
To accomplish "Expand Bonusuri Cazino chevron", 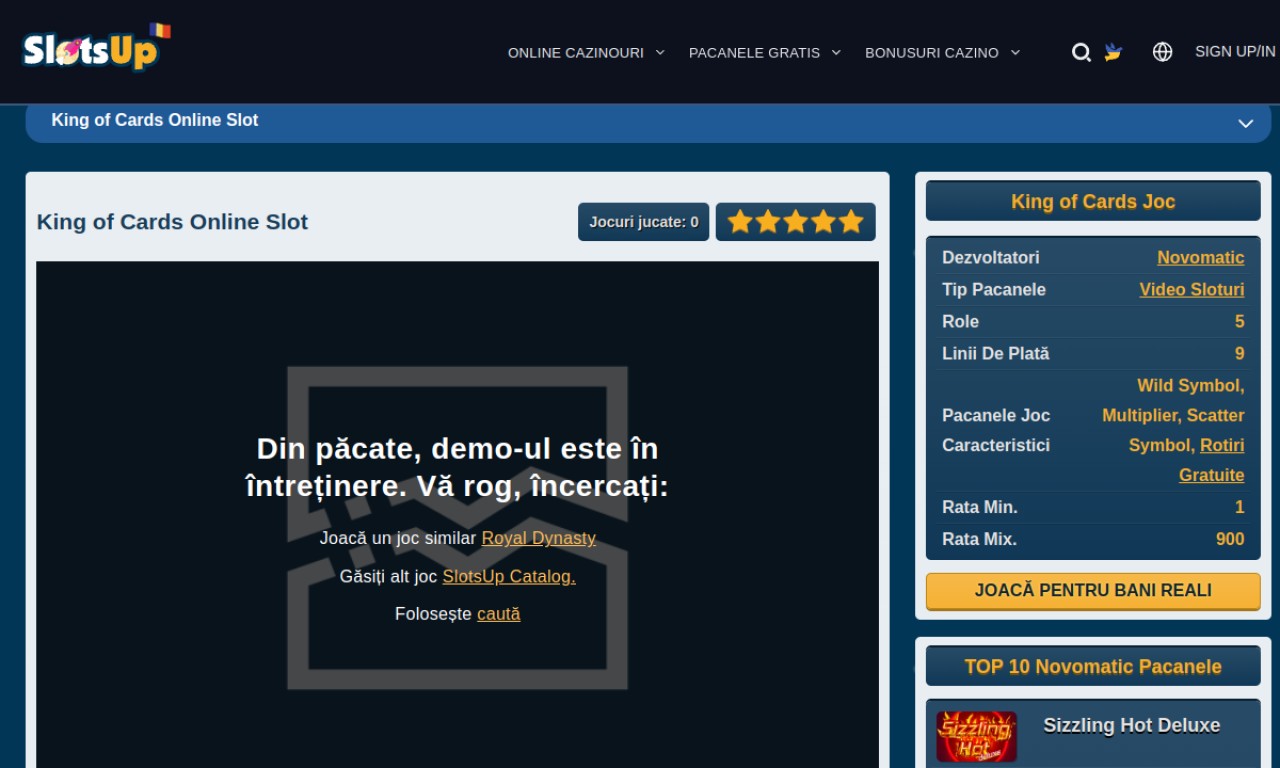I will coord(1015,52).
